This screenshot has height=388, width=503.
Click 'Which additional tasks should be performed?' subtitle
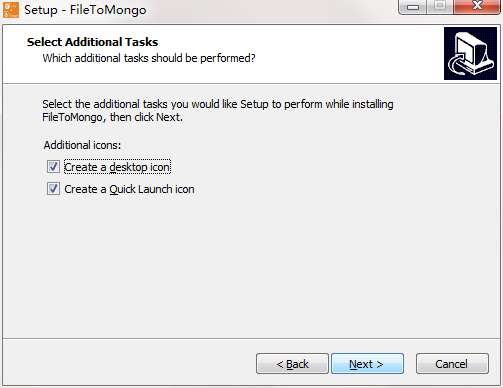[149, 58]
